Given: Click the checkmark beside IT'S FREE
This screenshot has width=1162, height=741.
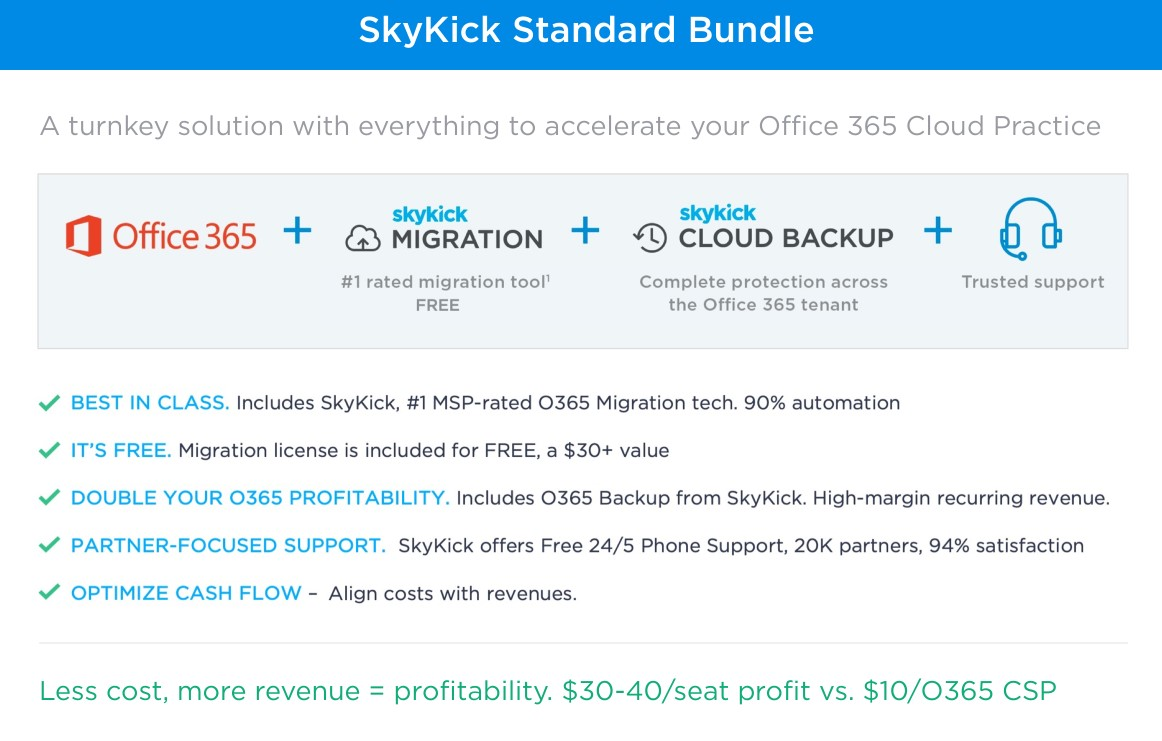Looking at the screenshot, I should (x=49, y=451).
